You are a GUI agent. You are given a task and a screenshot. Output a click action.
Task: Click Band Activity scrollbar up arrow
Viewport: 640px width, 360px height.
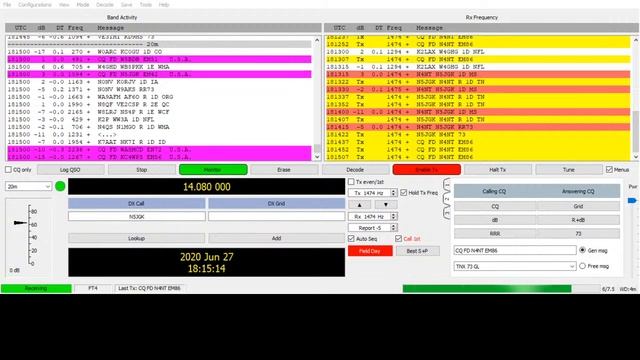[317, 40]
